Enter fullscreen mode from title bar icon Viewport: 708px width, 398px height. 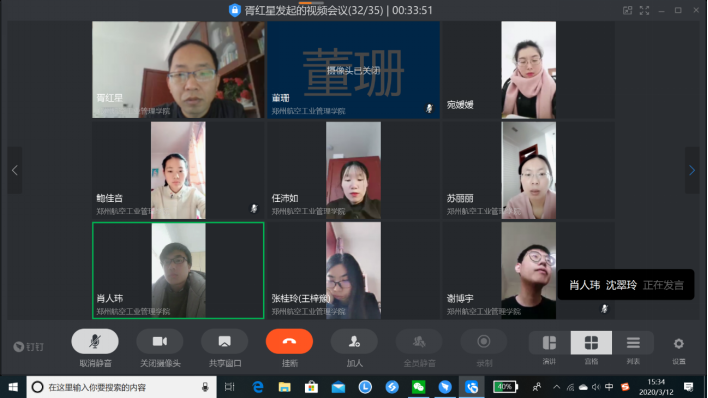(644, 10)
